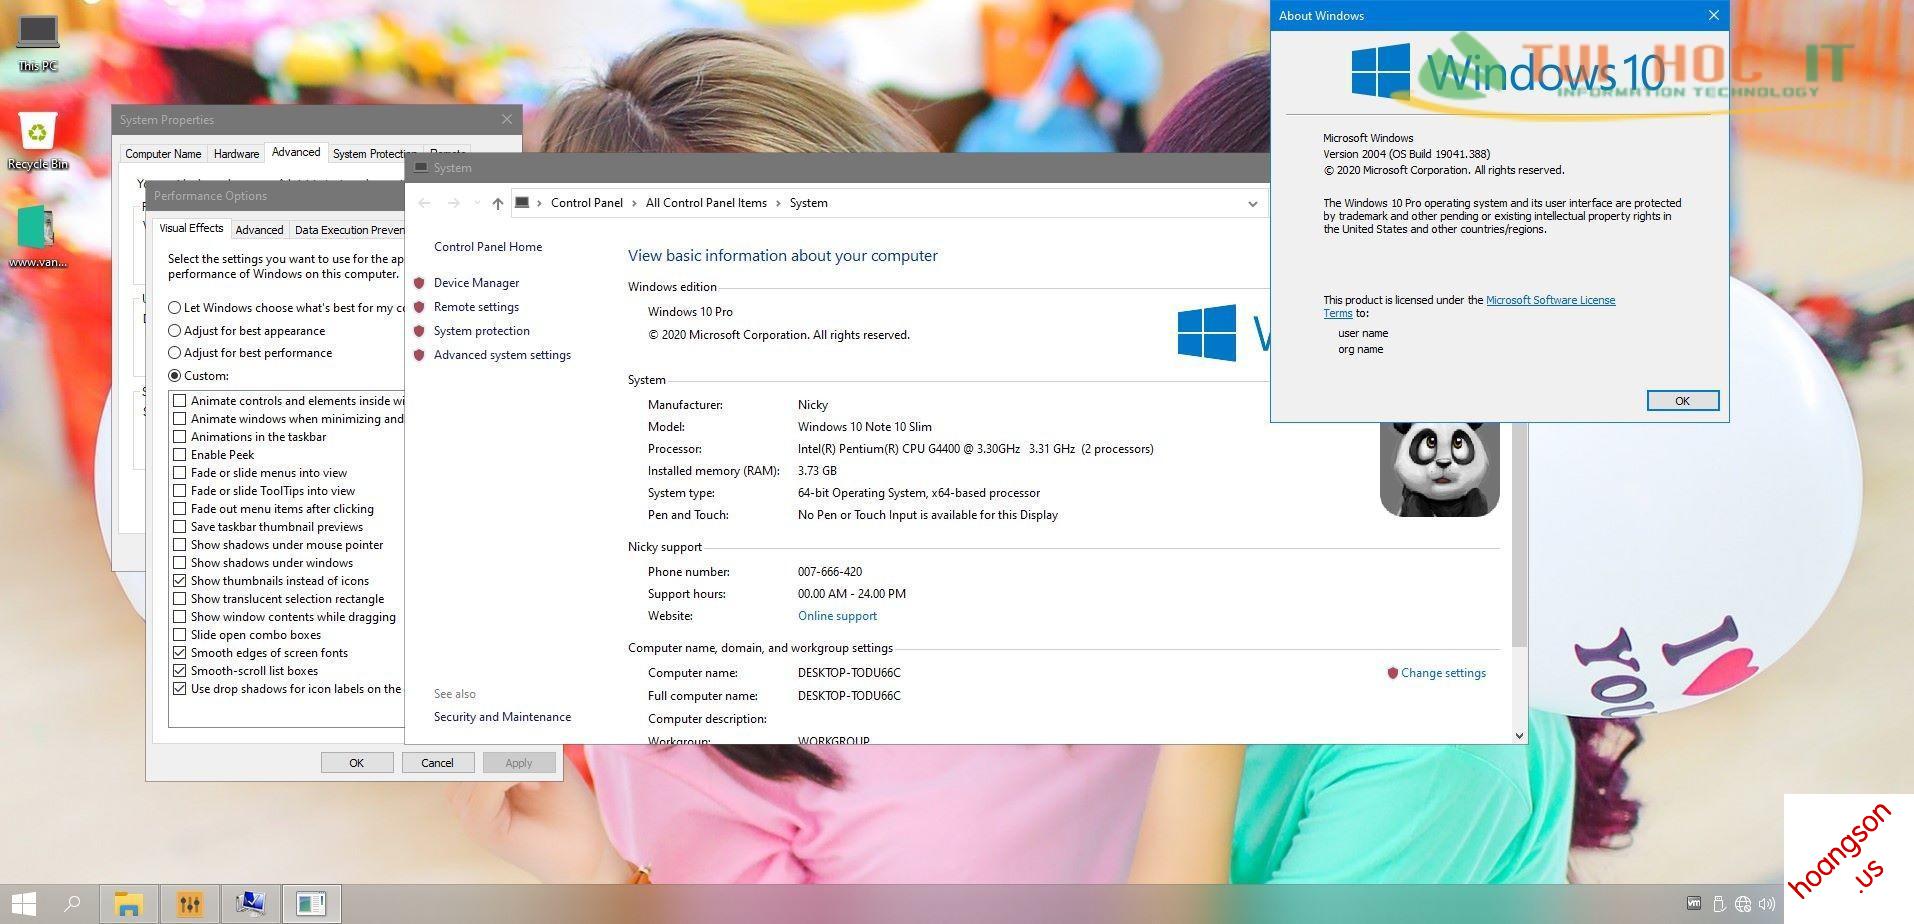Go back in the System window

coord(424,203)
